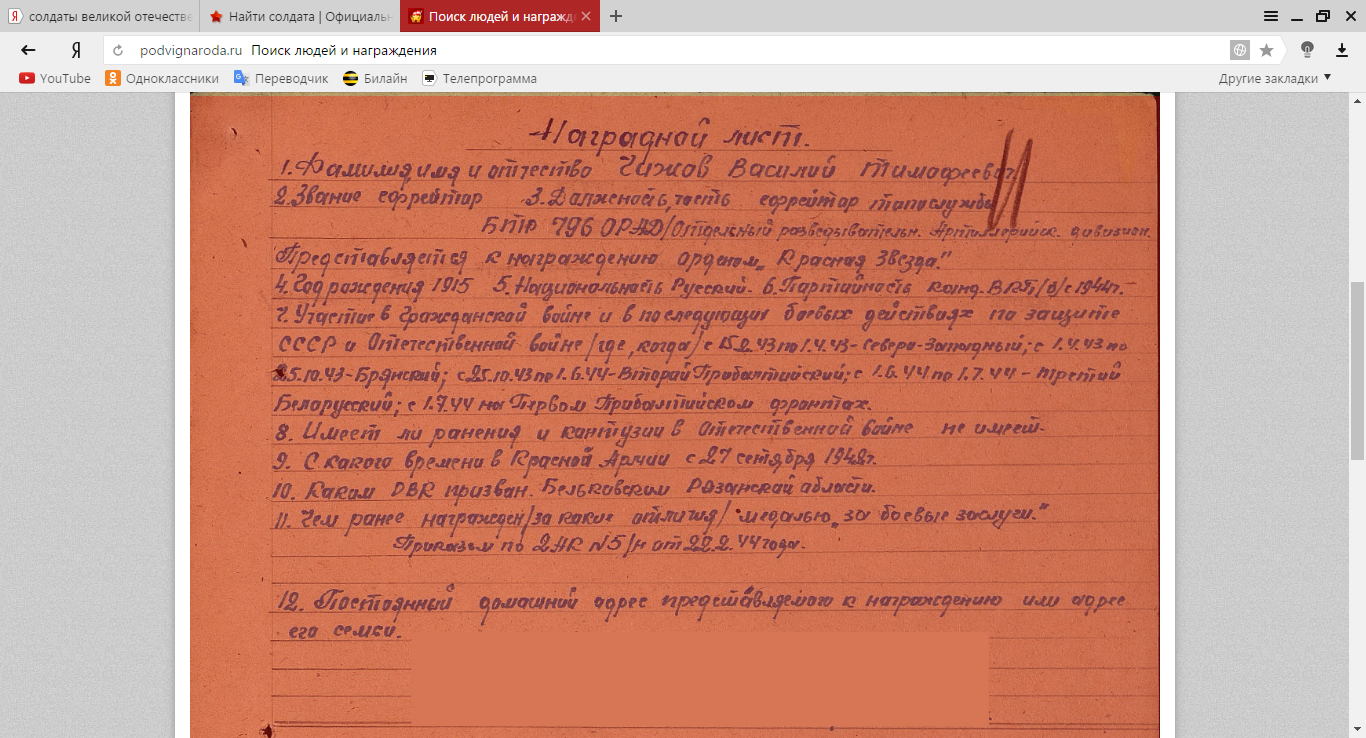Switch to the Найти солдата tab
The image size is (1366, 738).
click(300, 17)
